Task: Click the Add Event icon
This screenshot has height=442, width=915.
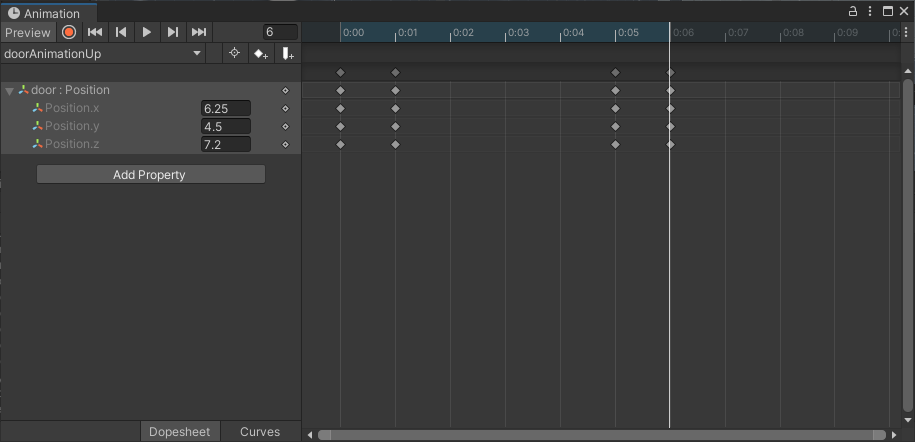Action: coord(287,53)
